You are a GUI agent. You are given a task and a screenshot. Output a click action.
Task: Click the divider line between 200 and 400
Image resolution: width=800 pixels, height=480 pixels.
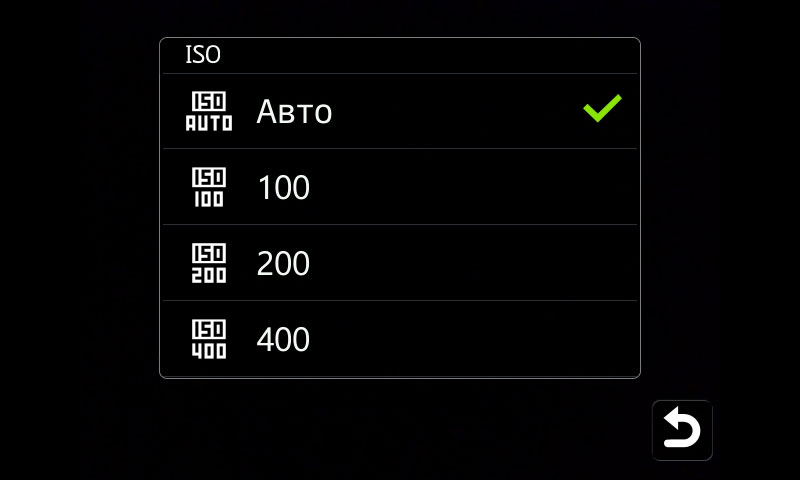(400, 301)
